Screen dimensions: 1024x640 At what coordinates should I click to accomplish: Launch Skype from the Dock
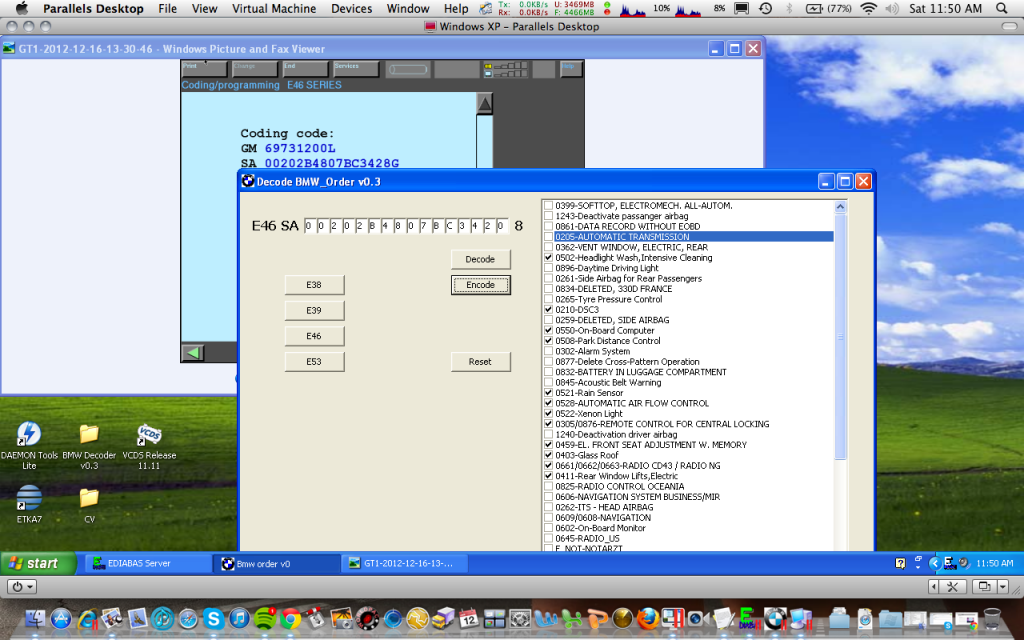coord(214,617)
